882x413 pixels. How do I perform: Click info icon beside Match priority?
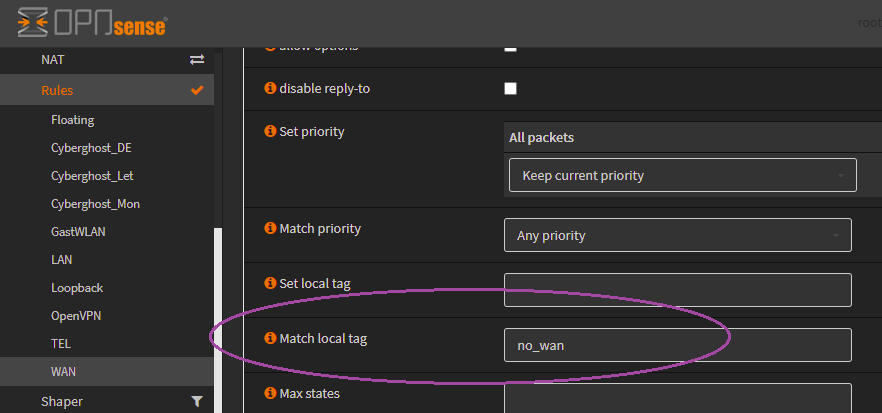click(x=269, y=229)
